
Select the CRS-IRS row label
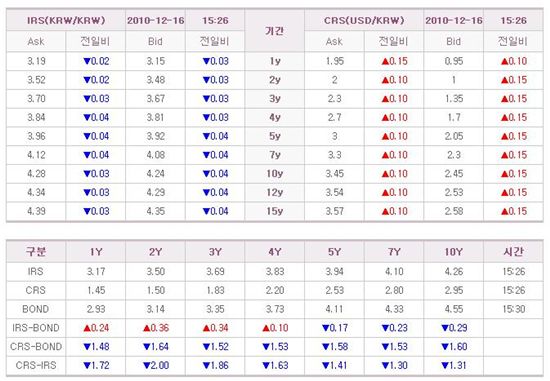36,365
